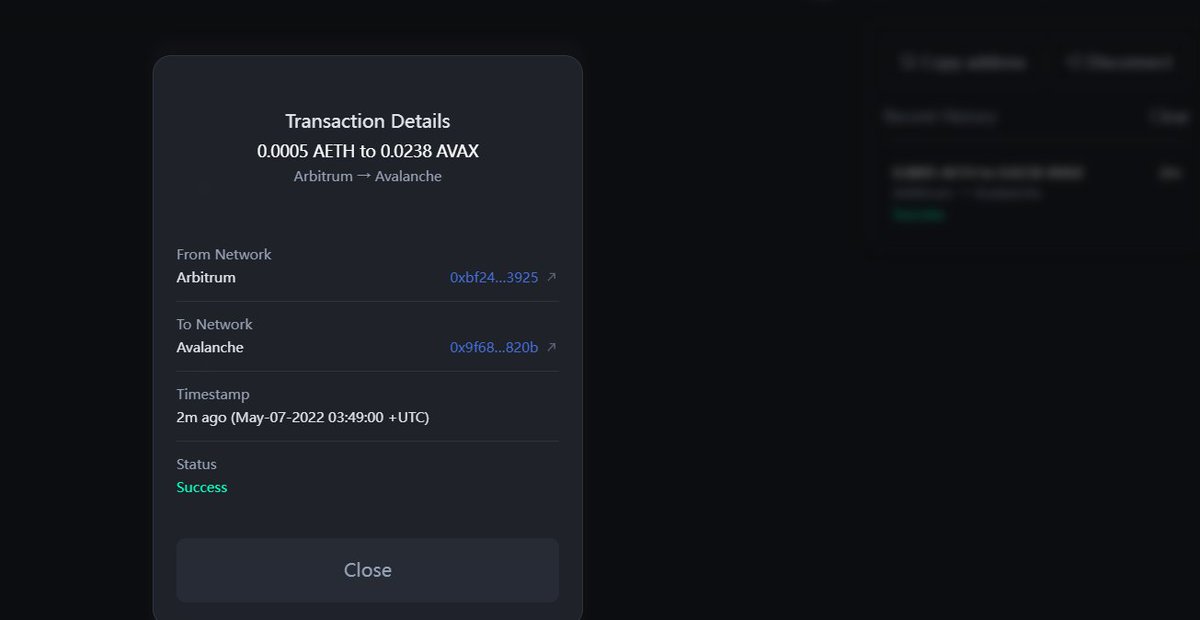Click the From Network label
The width and height of the screenshot is (1200, 620).
tap(224, 254)
